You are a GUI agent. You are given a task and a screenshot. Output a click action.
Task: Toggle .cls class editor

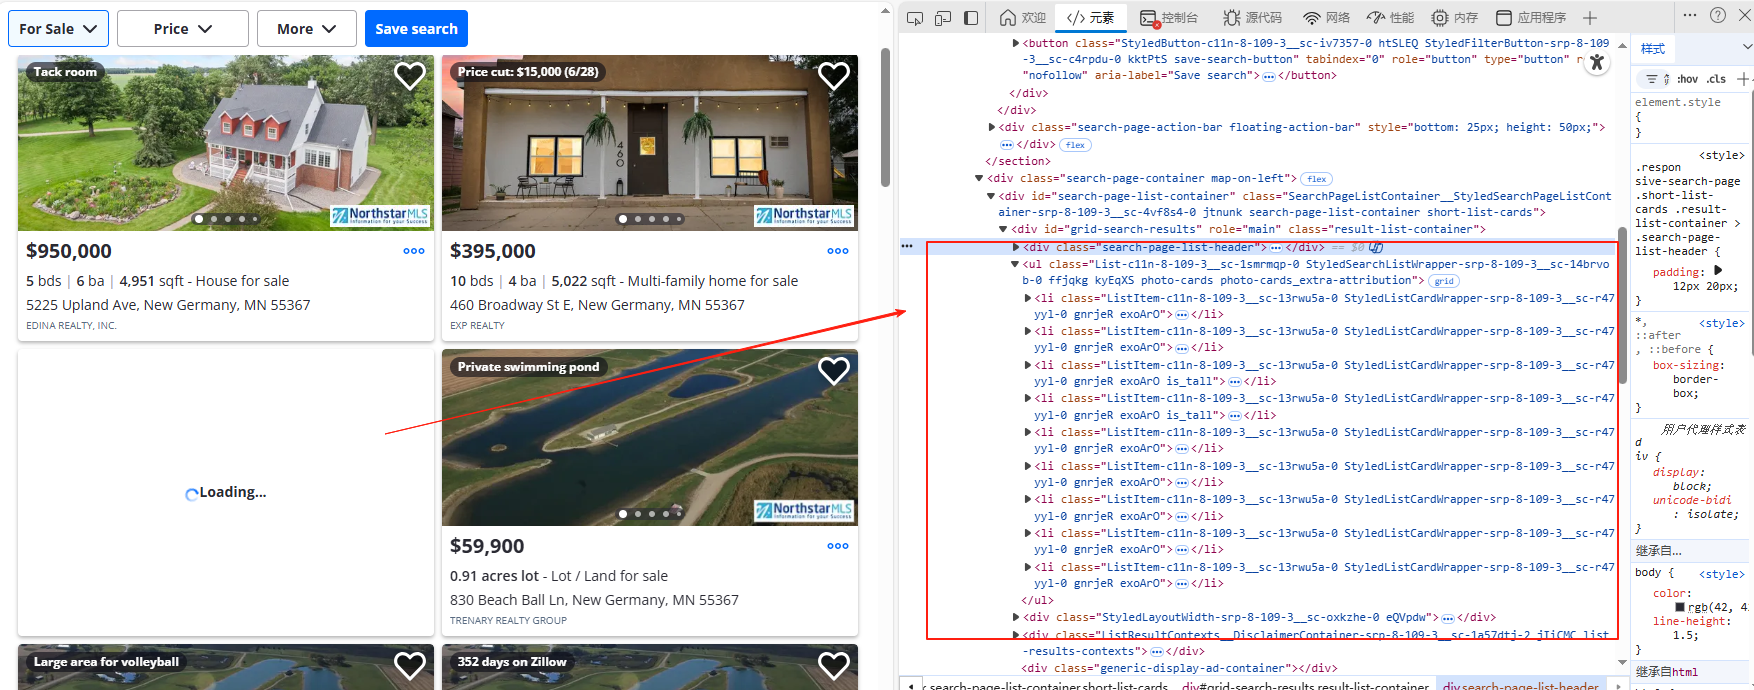click(x=1717, y=79)
